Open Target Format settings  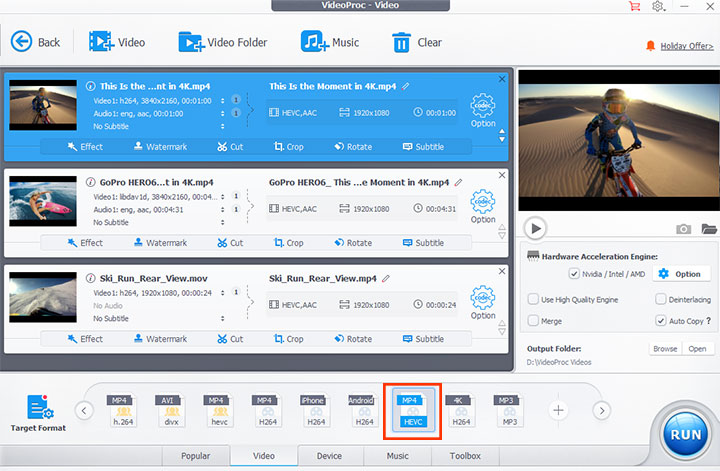tap(38, 413)
